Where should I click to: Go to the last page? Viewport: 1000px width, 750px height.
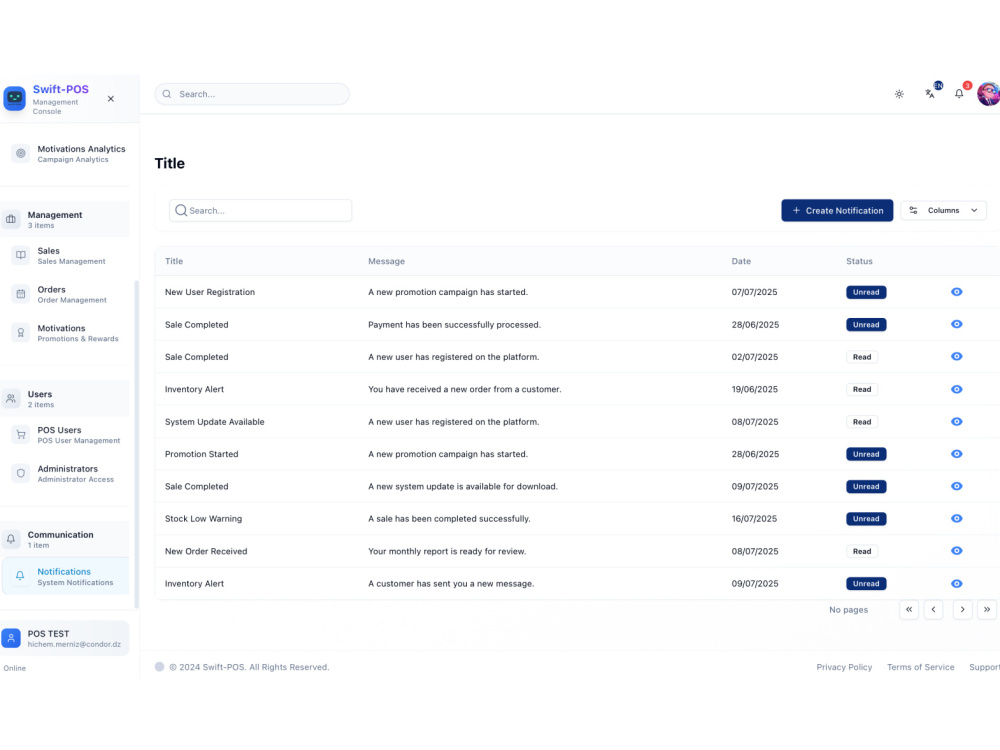click(987, 610)
